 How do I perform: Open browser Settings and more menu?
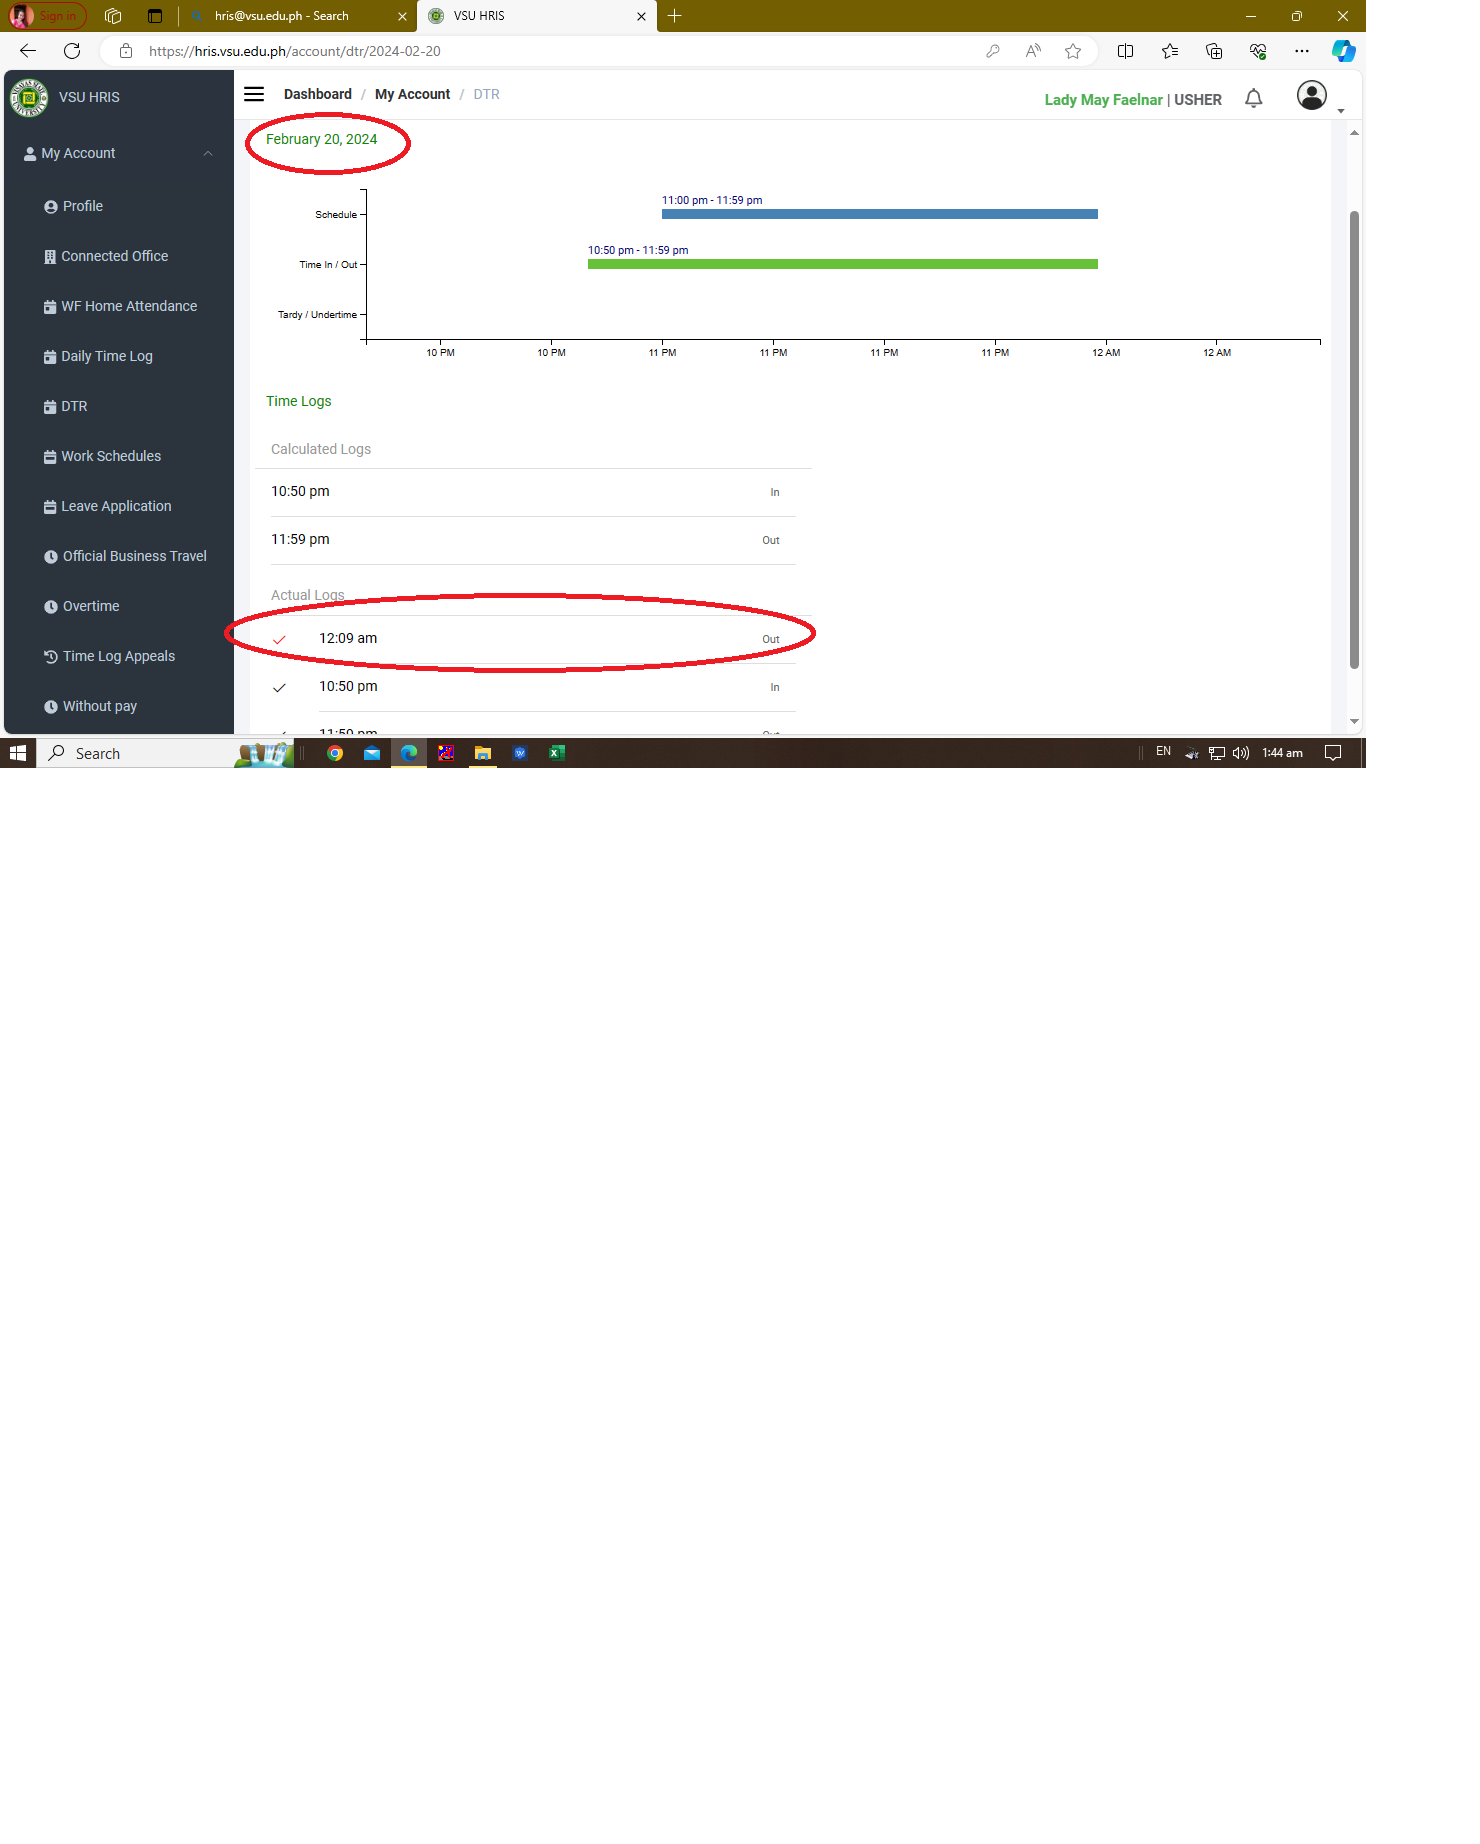click(1301, 51)
